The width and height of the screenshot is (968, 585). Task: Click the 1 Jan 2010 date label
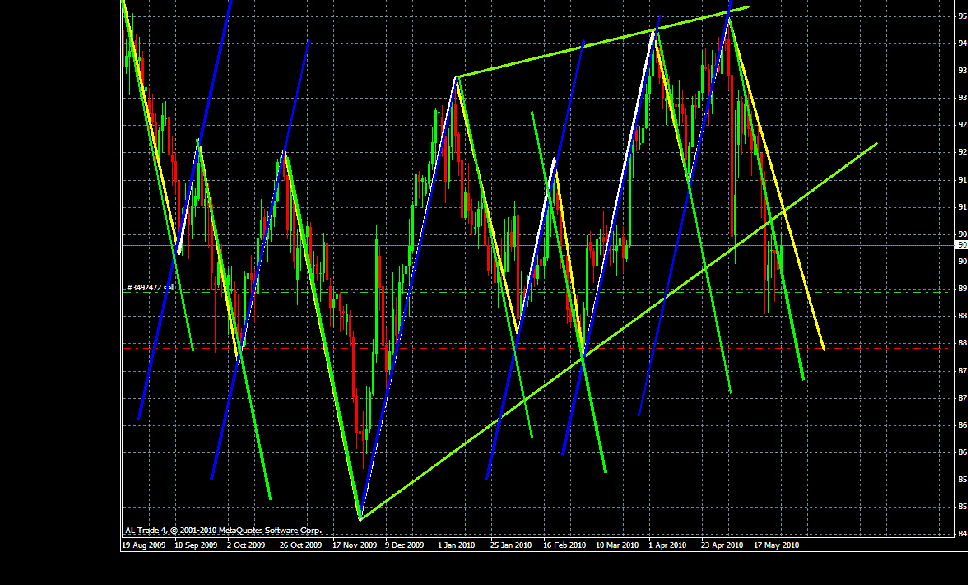457,546
